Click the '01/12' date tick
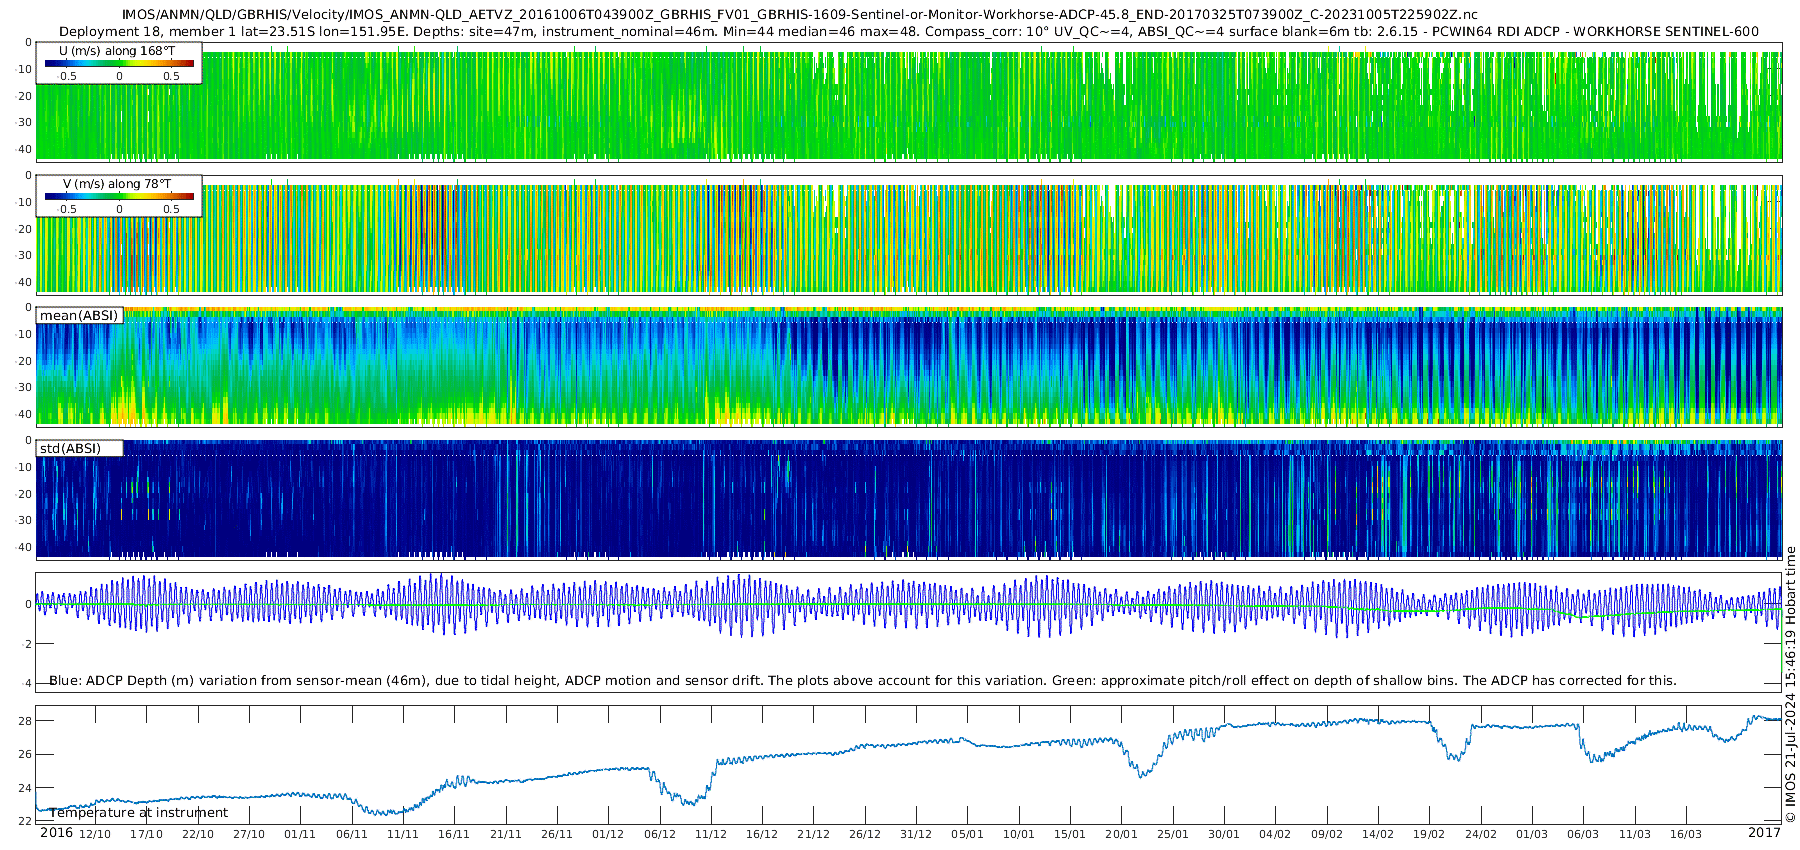The width and height of the screenshot is (1800, 850). tap(608, 834)
